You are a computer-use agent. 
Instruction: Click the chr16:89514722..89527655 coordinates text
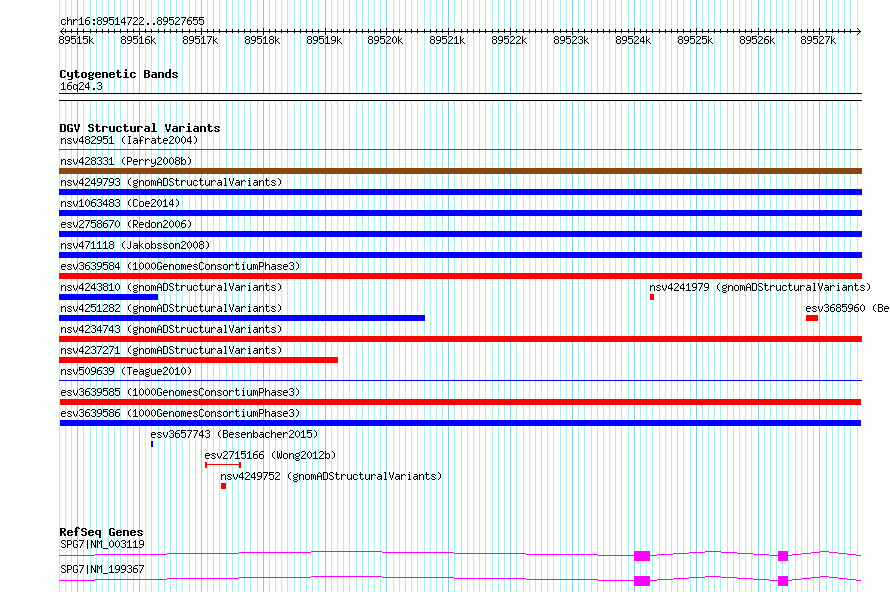coord(132,21)
